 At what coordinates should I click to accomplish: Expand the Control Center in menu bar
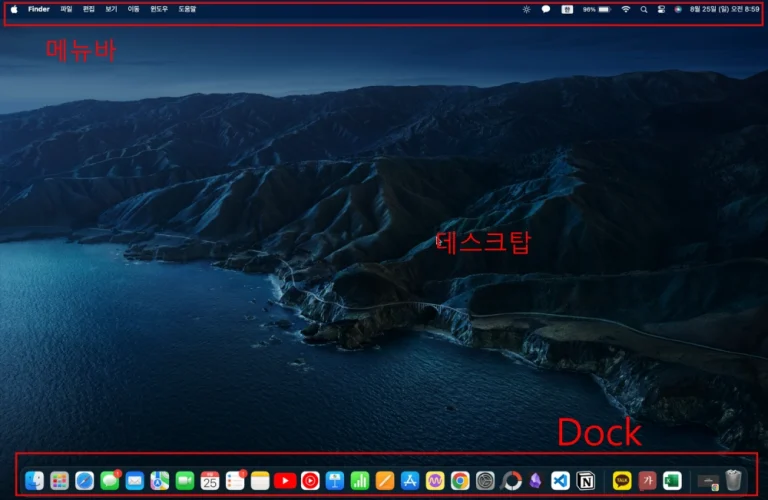coord(661,9)
